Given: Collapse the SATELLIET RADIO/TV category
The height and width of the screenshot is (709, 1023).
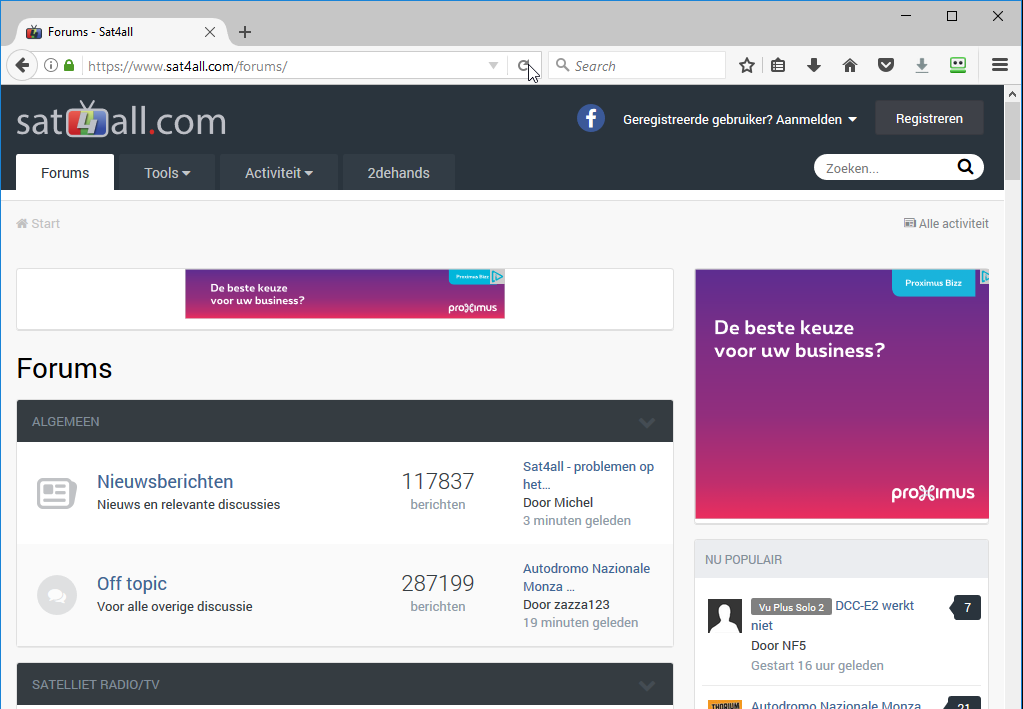Looking at the screenshot, I should 647,685.
